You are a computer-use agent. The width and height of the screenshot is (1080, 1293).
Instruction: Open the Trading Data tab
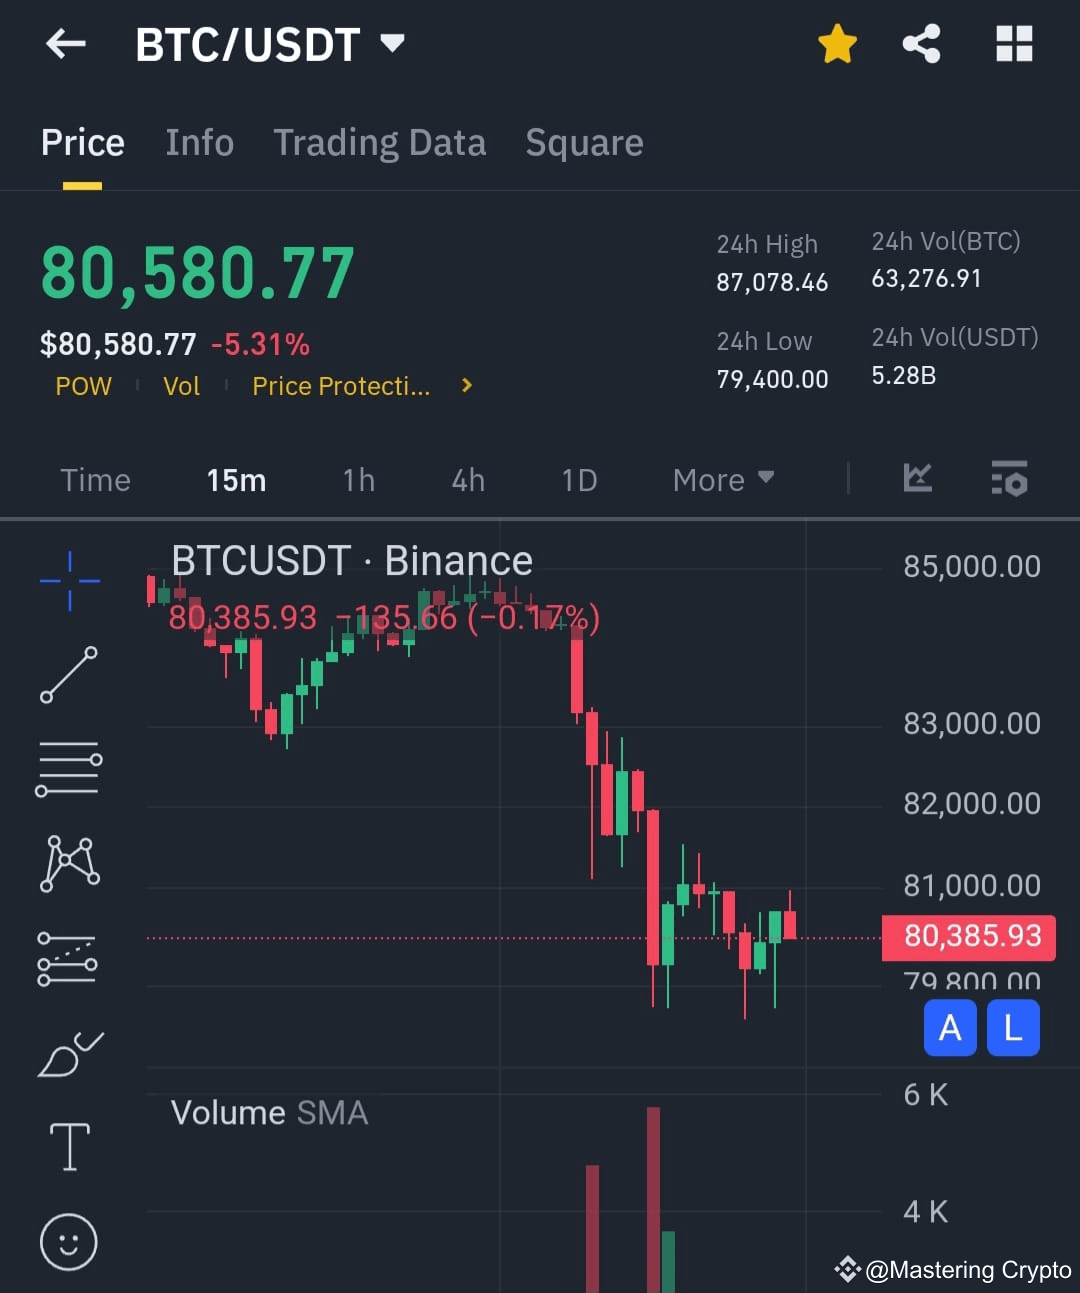[380, 143]
